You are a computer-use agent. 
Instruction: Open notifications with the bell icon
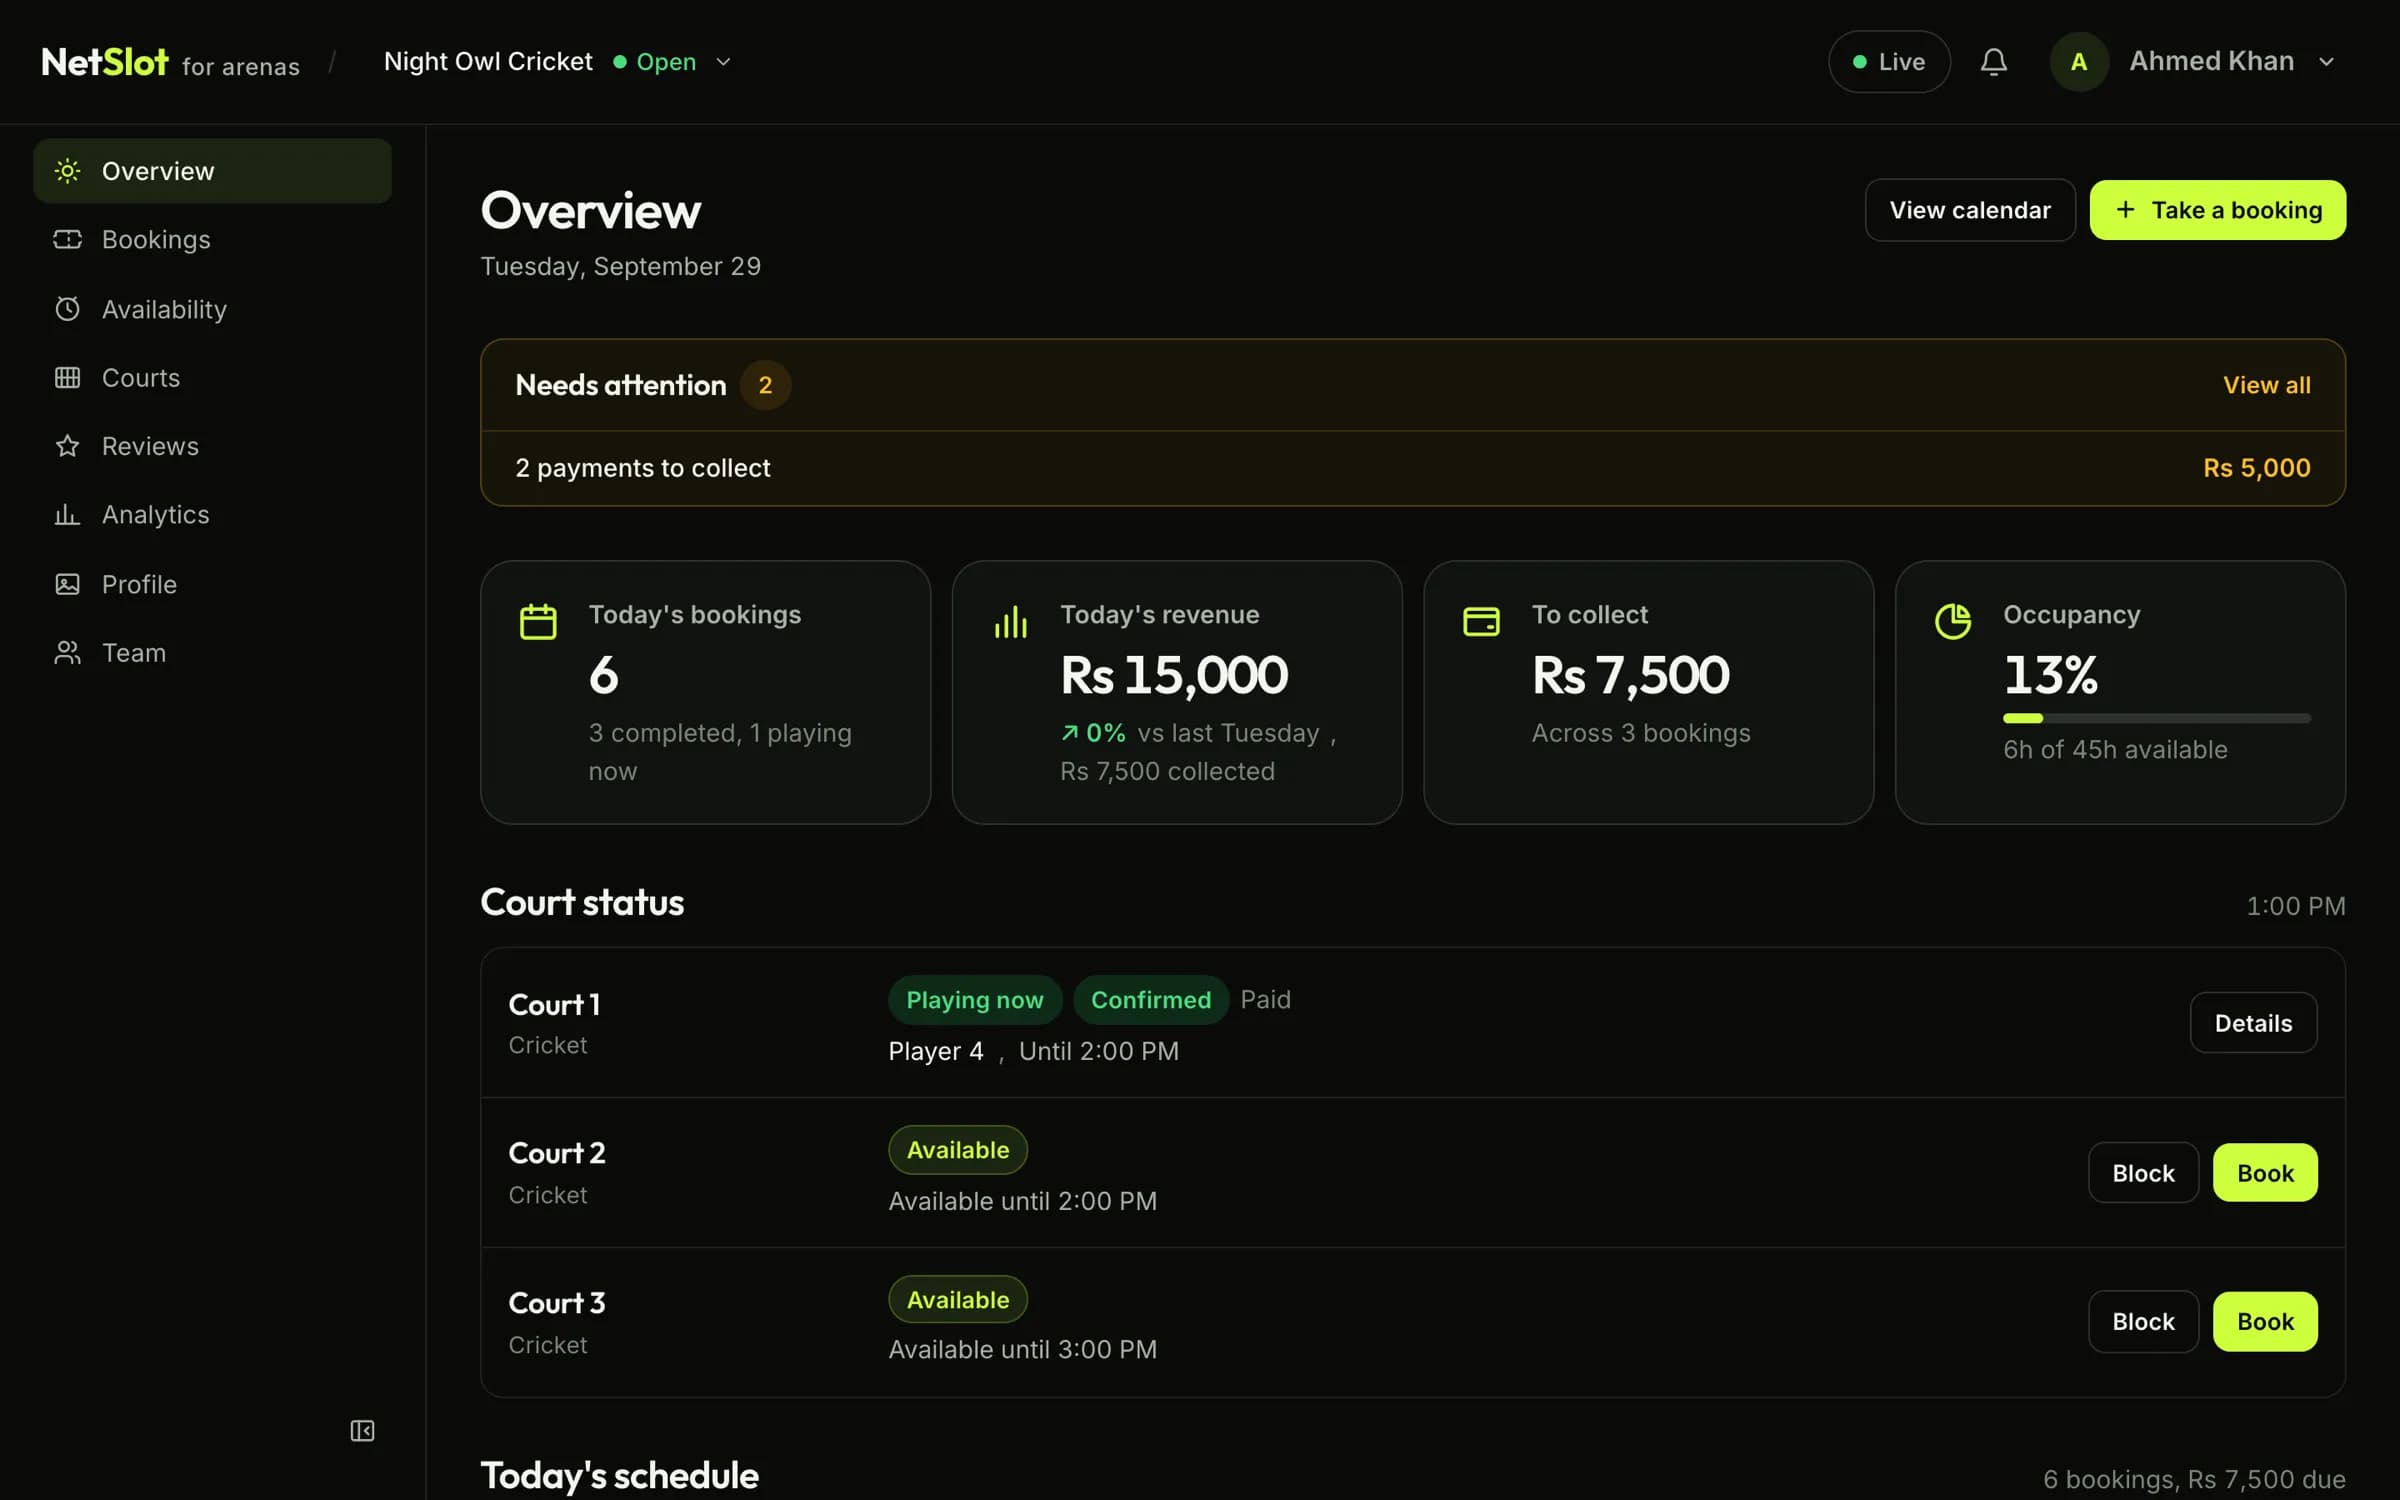(1993, 62)
